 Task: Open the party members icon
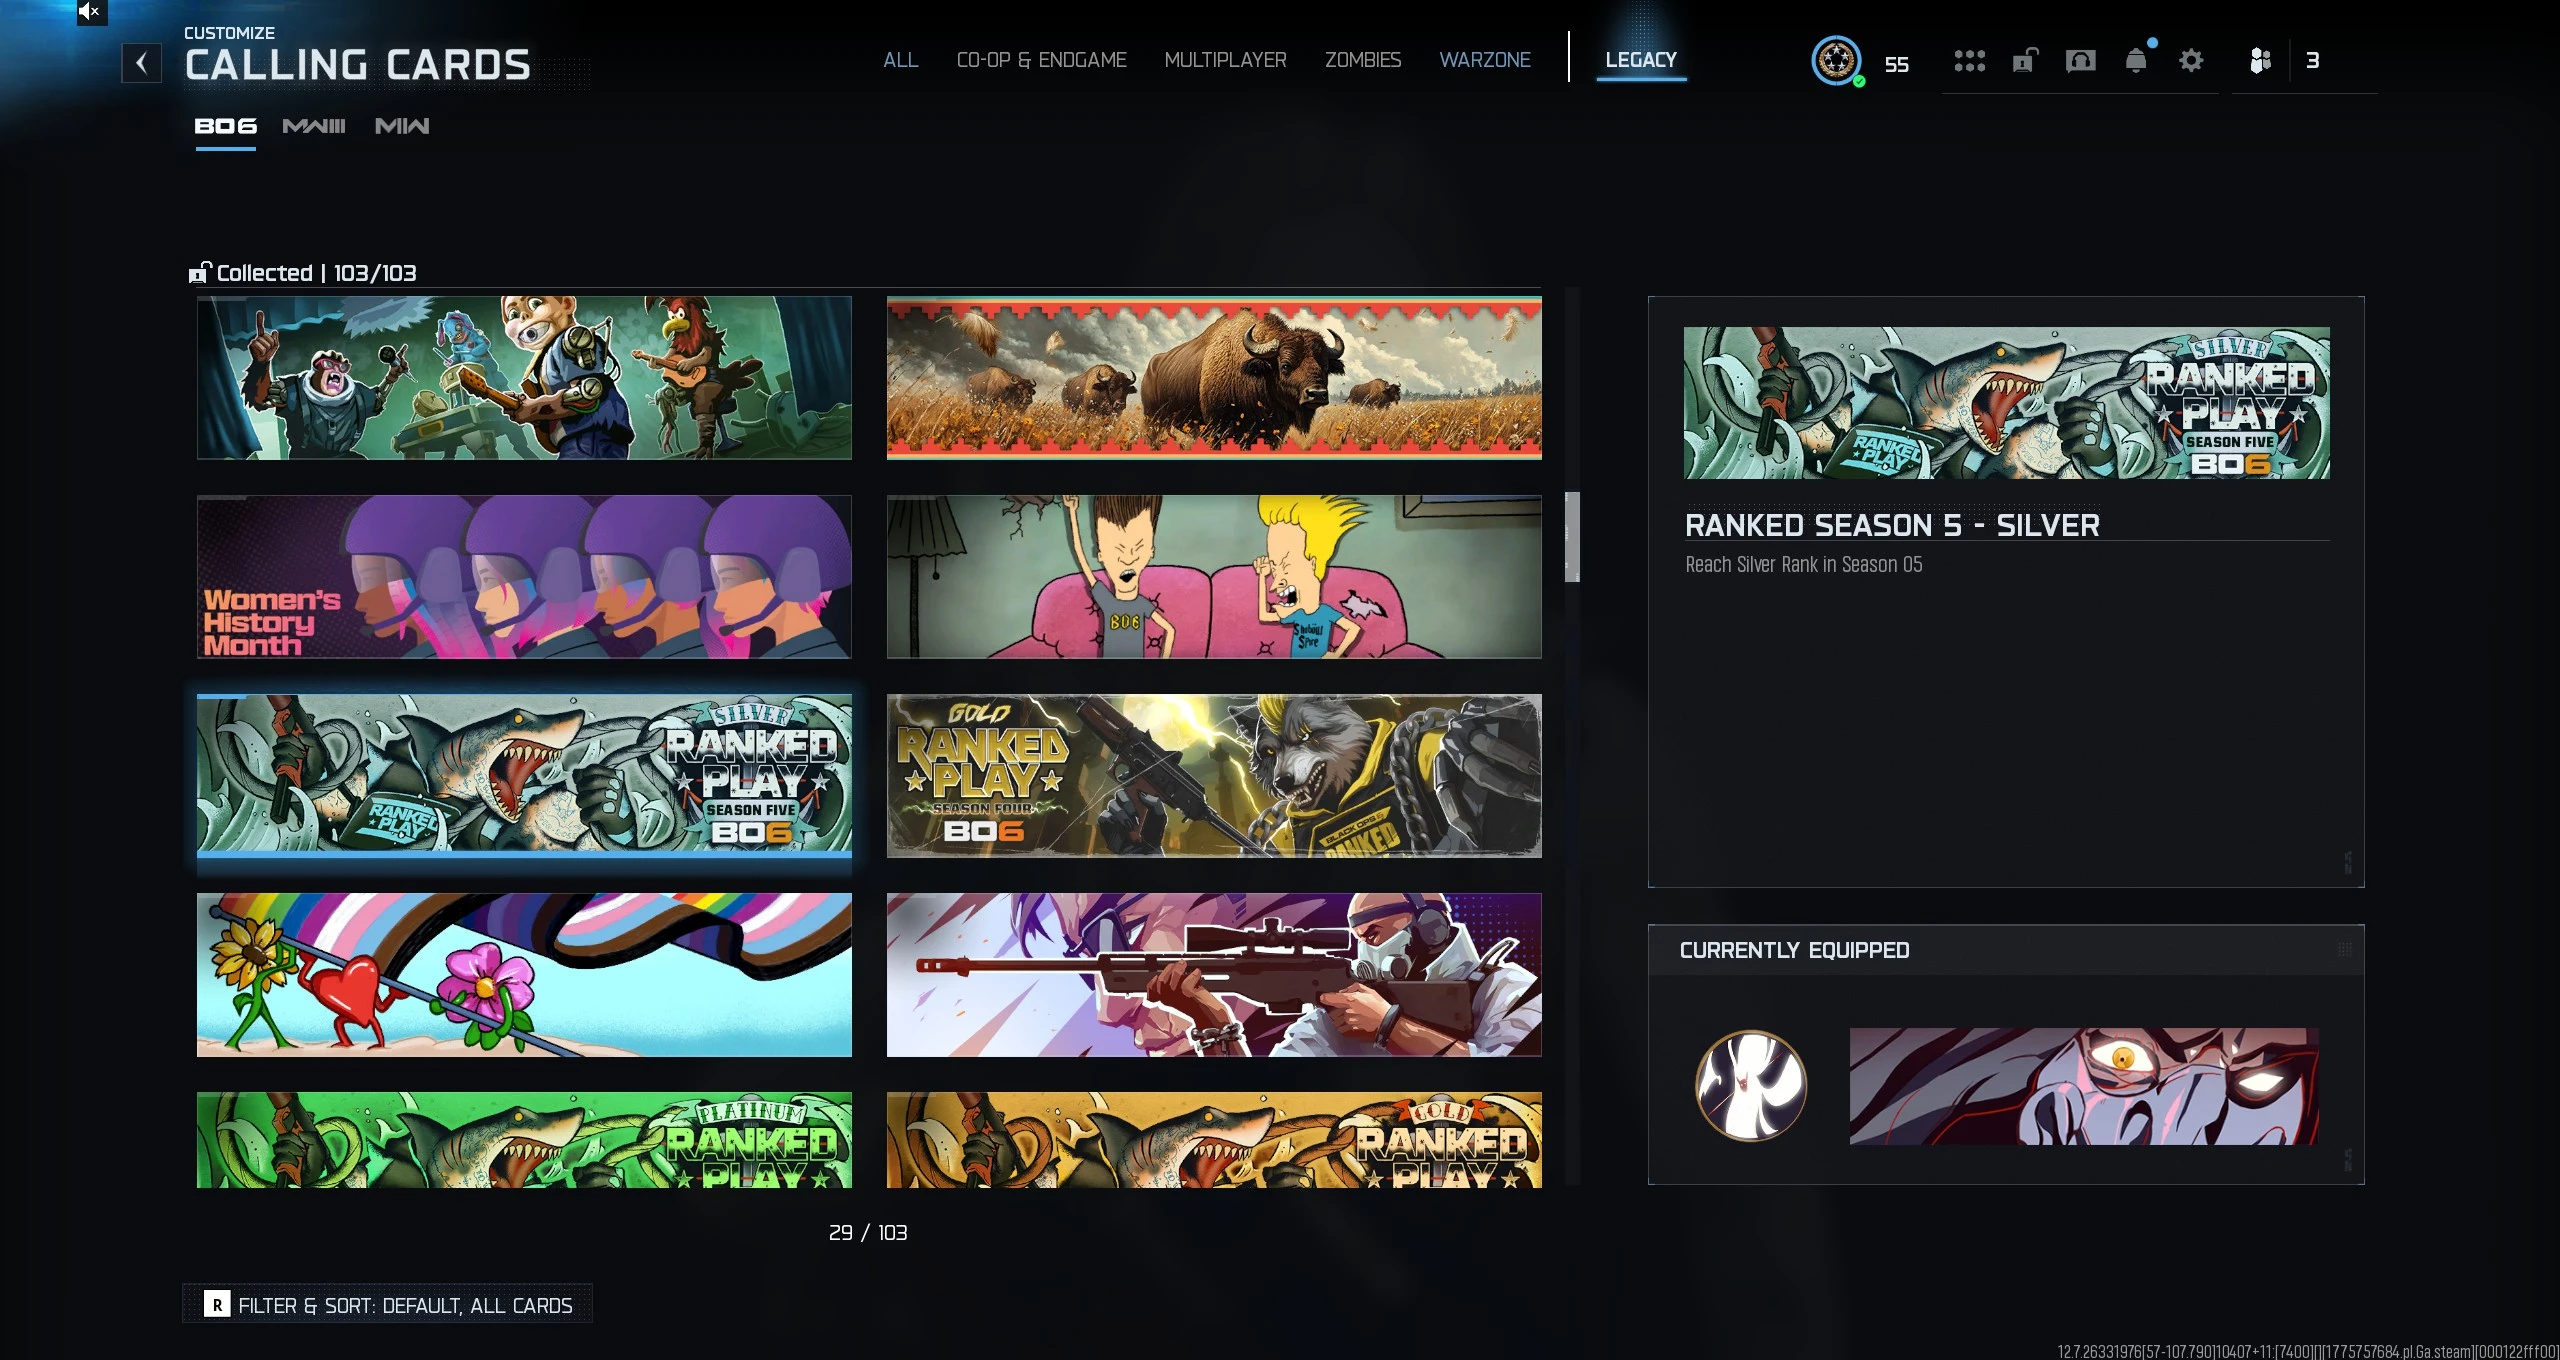pyautogui.click(x=2260, y=61)
